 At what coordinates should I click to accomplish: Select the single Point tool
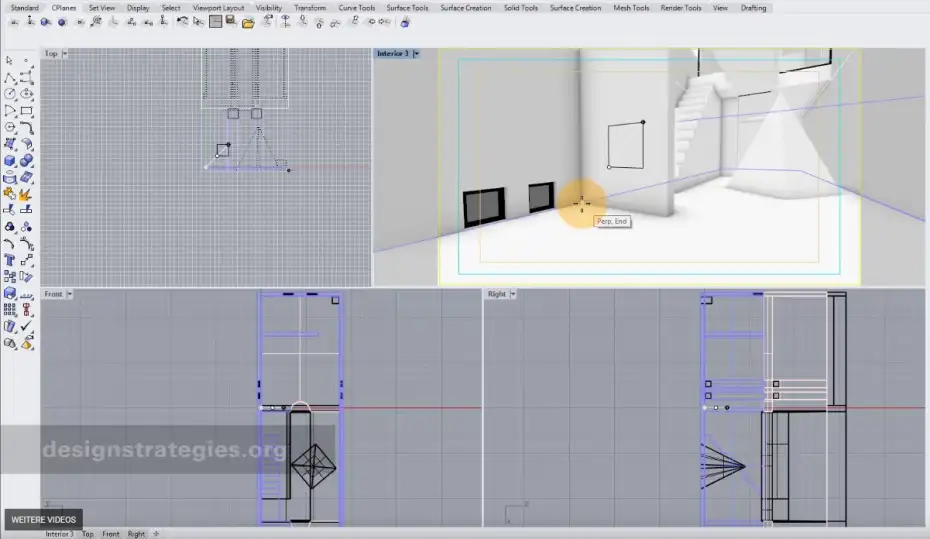pyautogui.click(x=26, y=60)
